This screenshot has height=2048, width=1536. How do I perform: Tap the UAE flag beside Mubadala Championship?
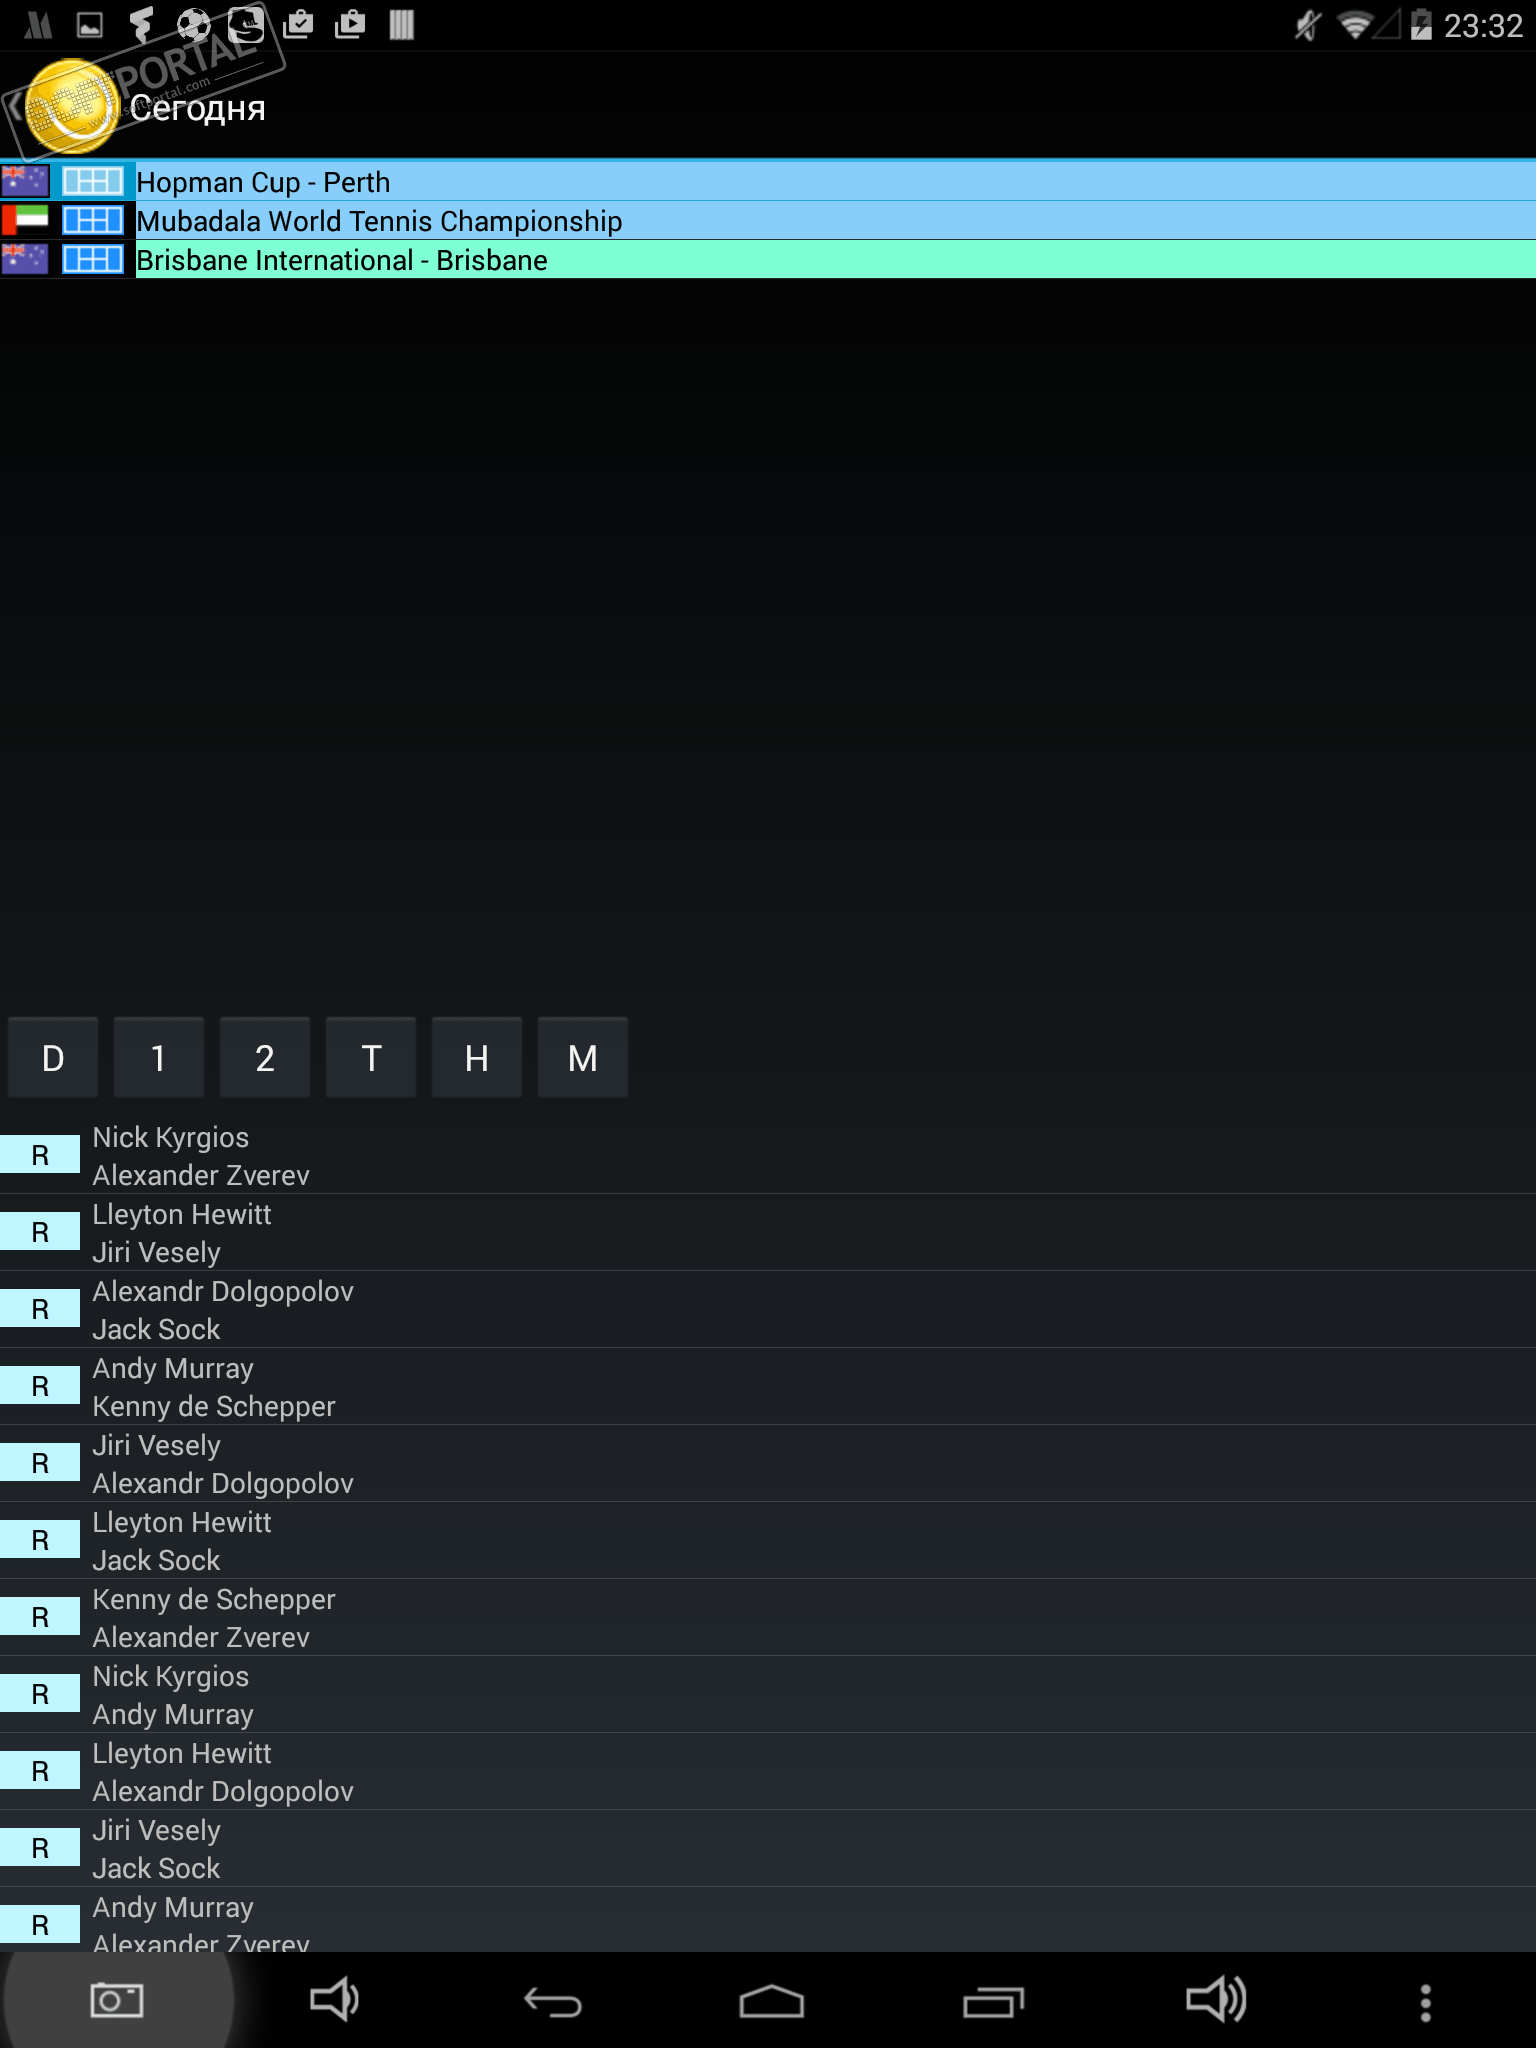tap(25, 220)
